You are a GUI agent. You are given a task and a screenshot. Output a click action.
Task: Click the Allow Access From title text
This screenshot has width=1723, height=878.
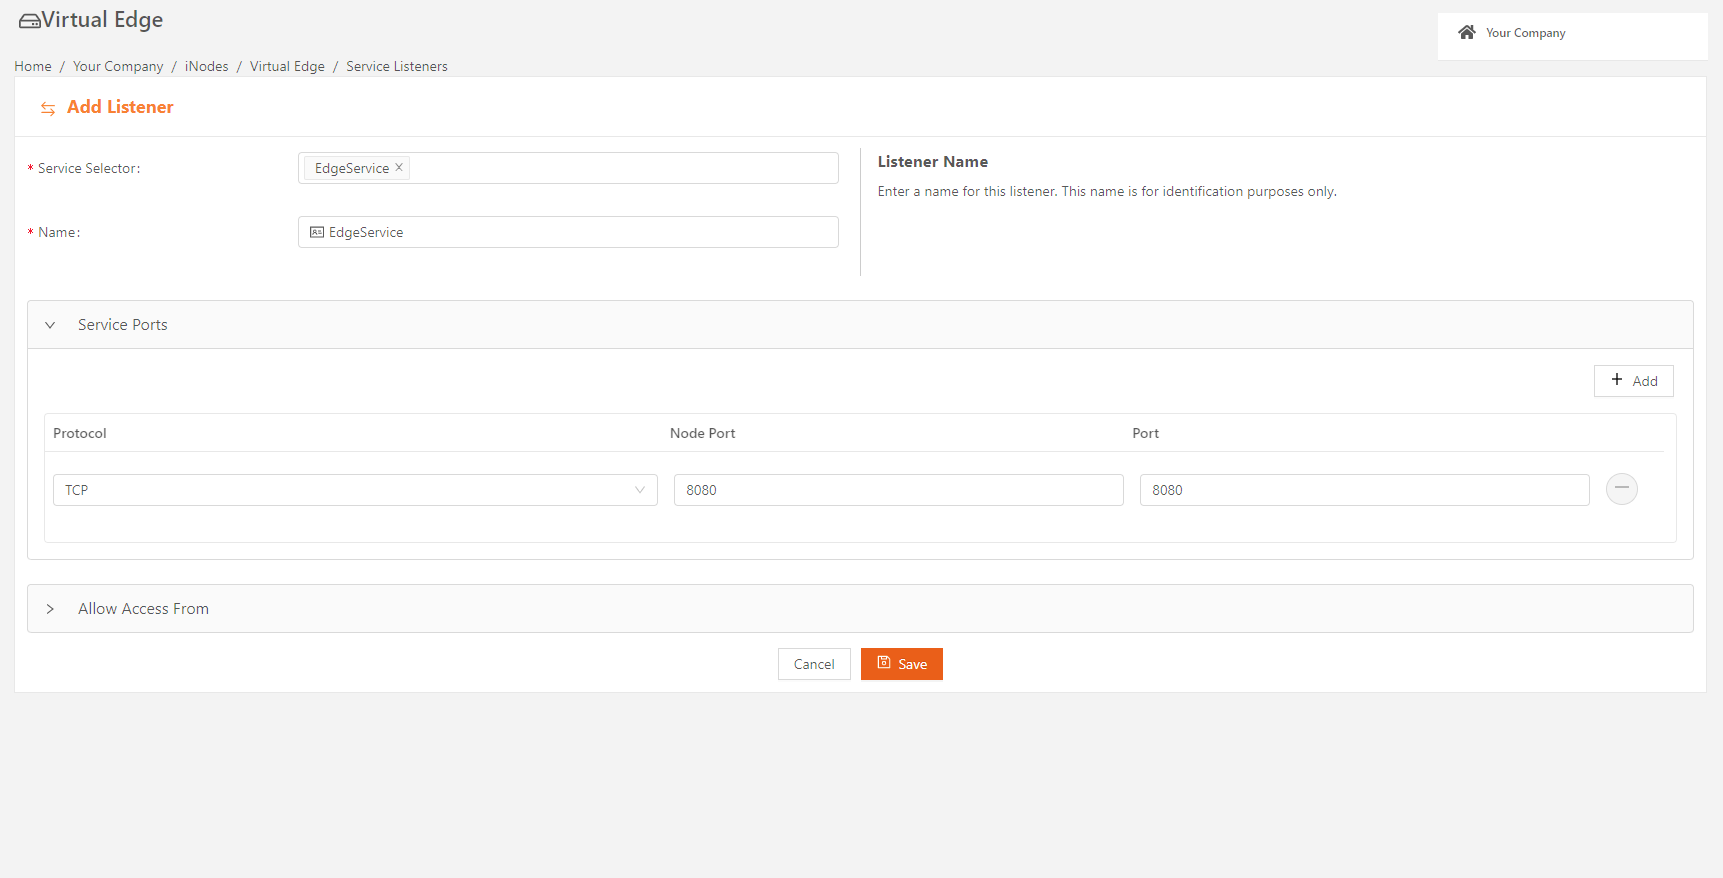144,609
